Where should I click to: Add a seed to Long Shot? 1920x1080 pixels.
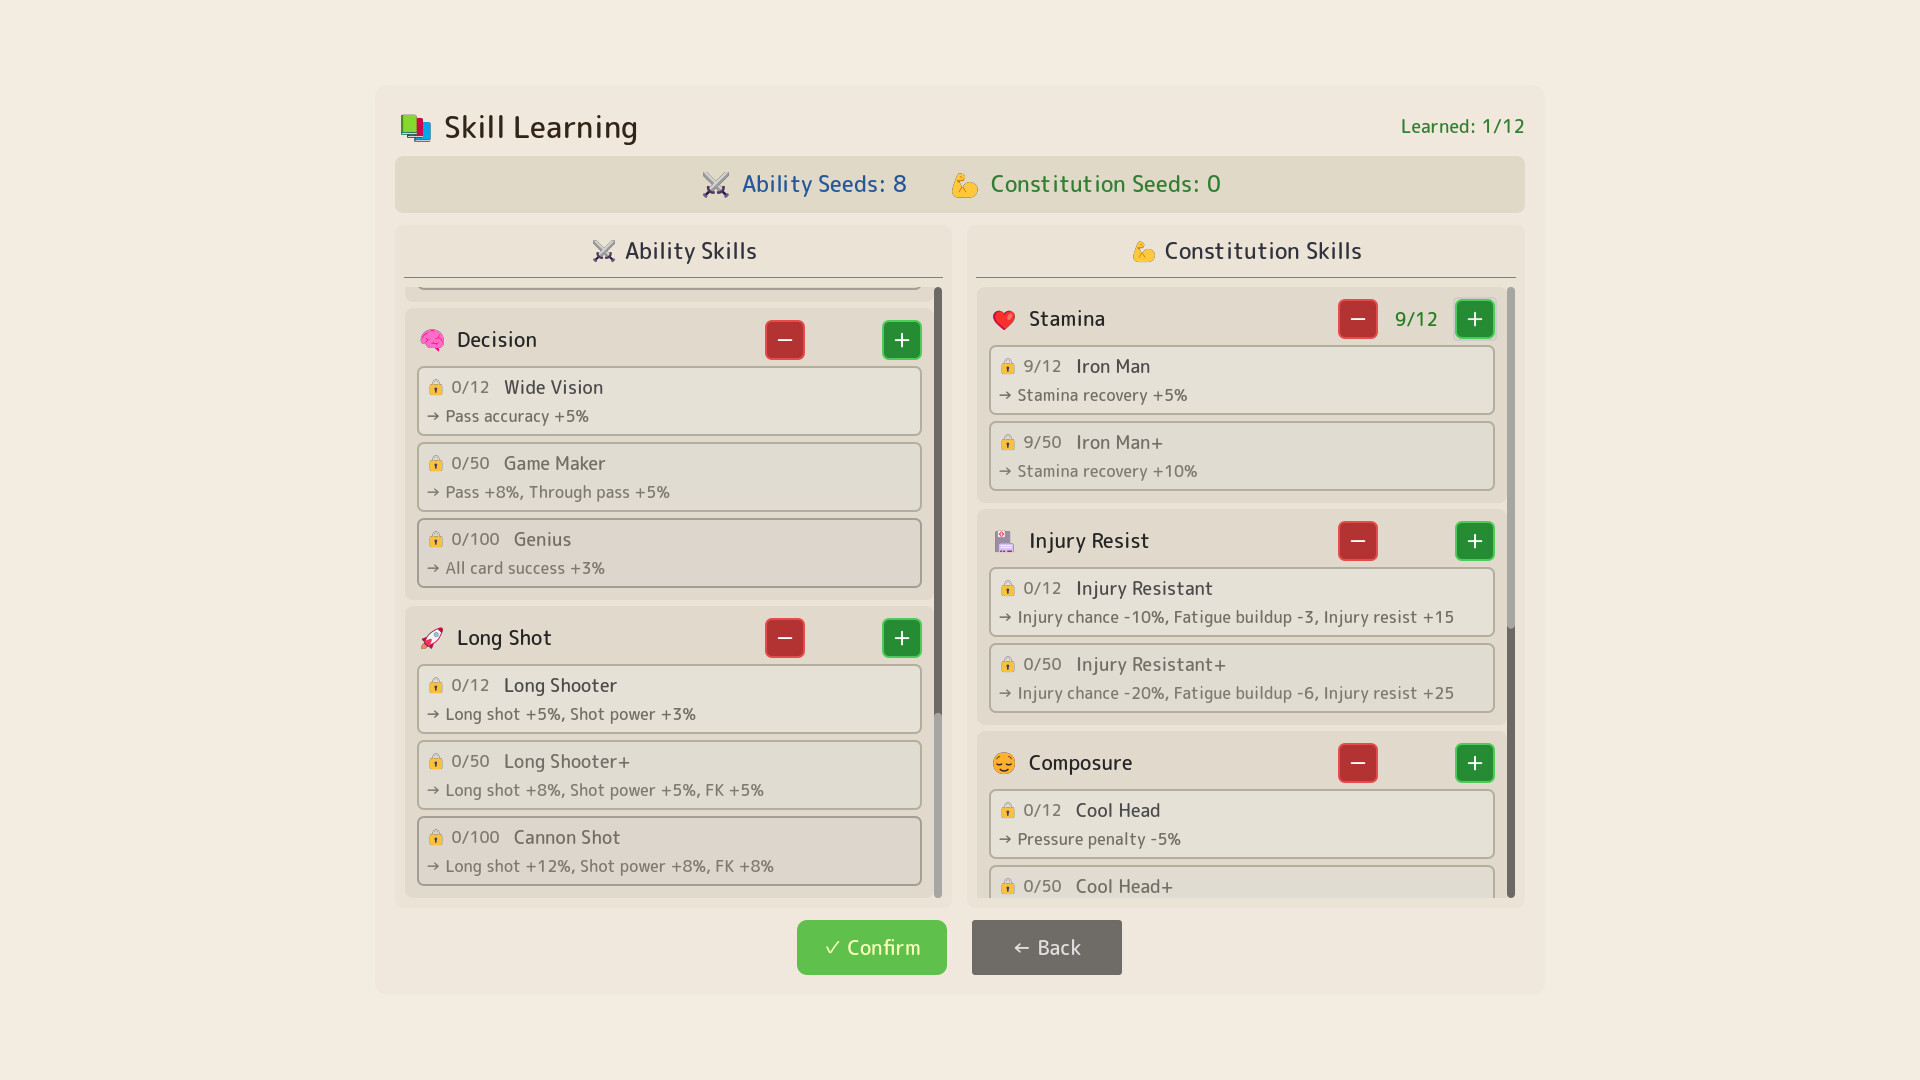[901, 638]
